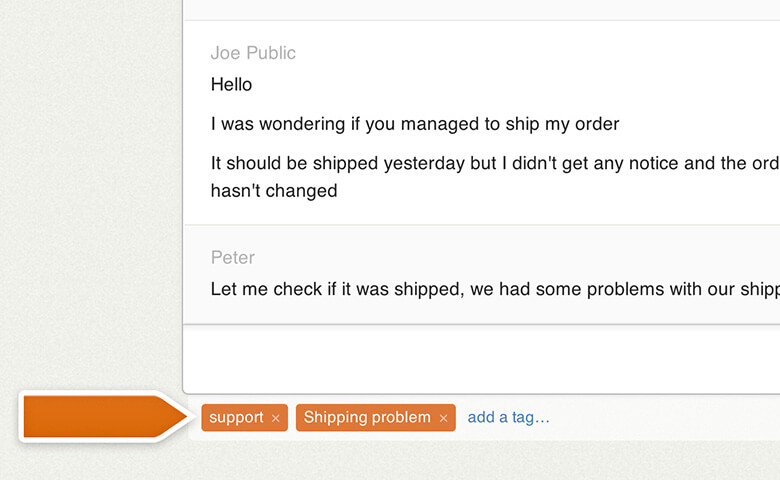Viewport: 780px width, 480px height.
Task: Click the "hasn't changed" text line
Action: coord(273,191)
